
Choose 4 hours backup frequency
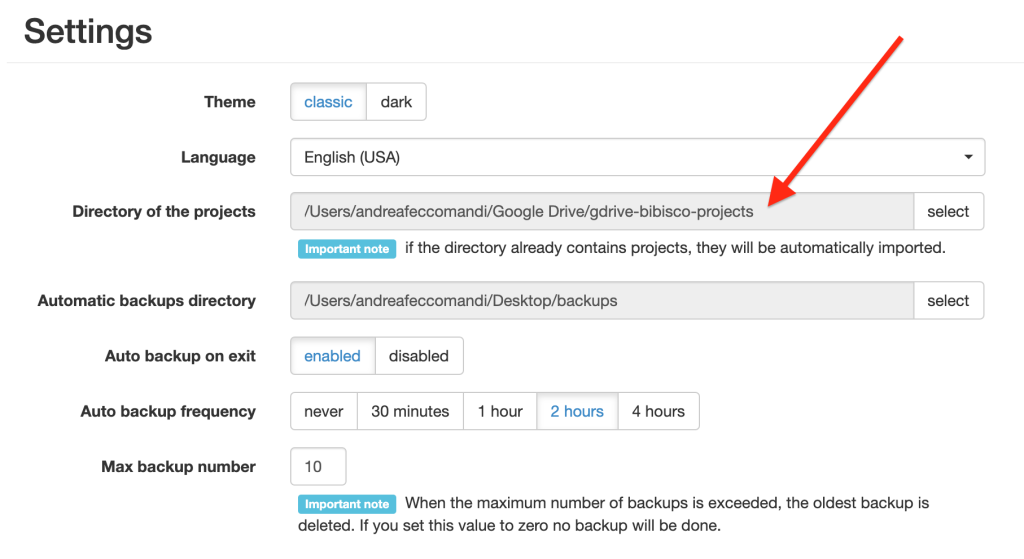click(658, 411)
